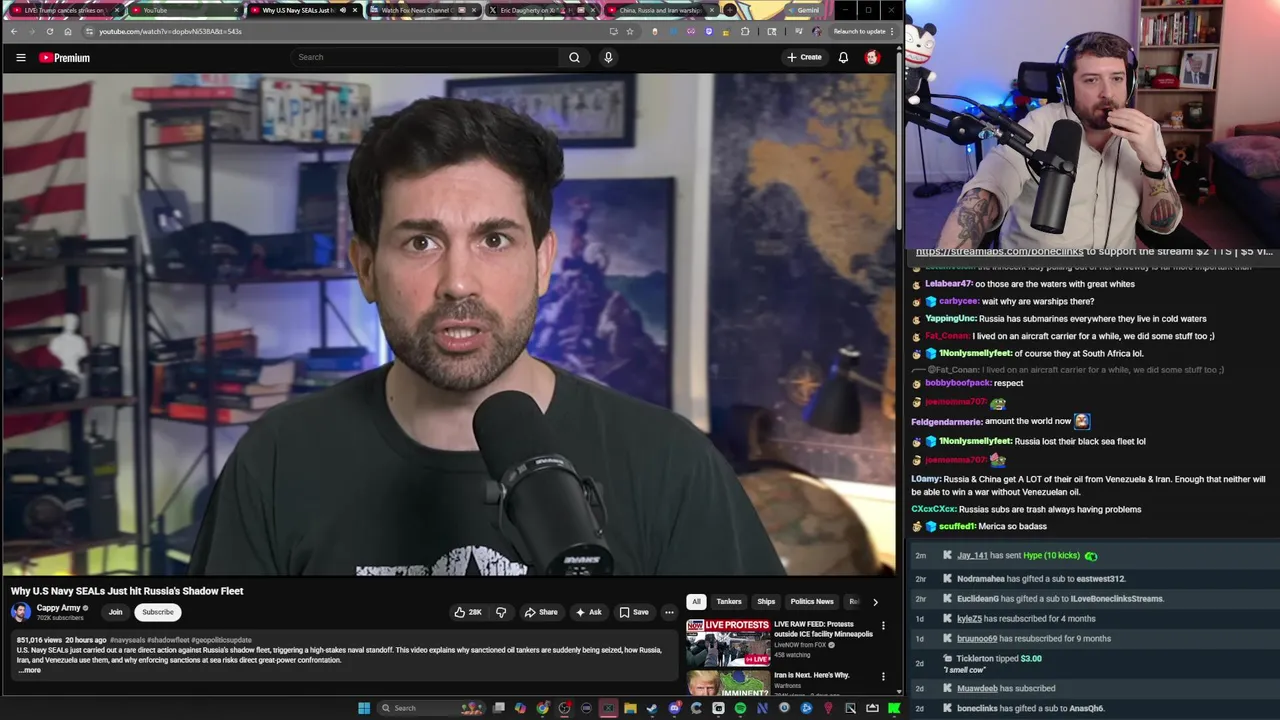Go back in browser history
Image resolution: width=1280 pixels, height=720 pixels.
[14, 31]
